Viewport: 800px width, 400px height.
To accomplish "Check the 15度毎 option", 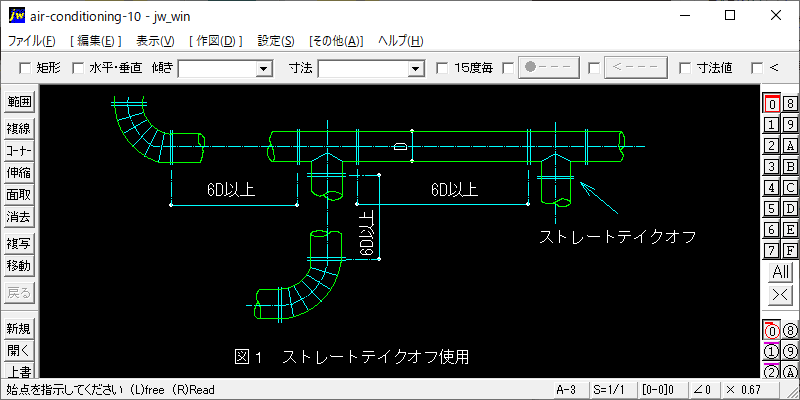I will click(442, 68).
